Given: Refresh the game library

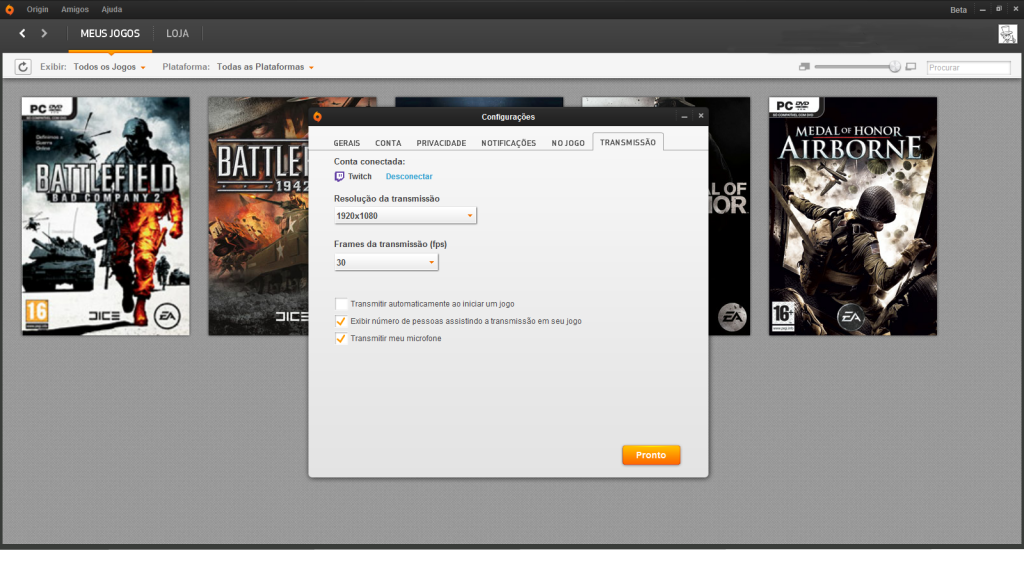Looking at the screenshot, I should [23, 67].
